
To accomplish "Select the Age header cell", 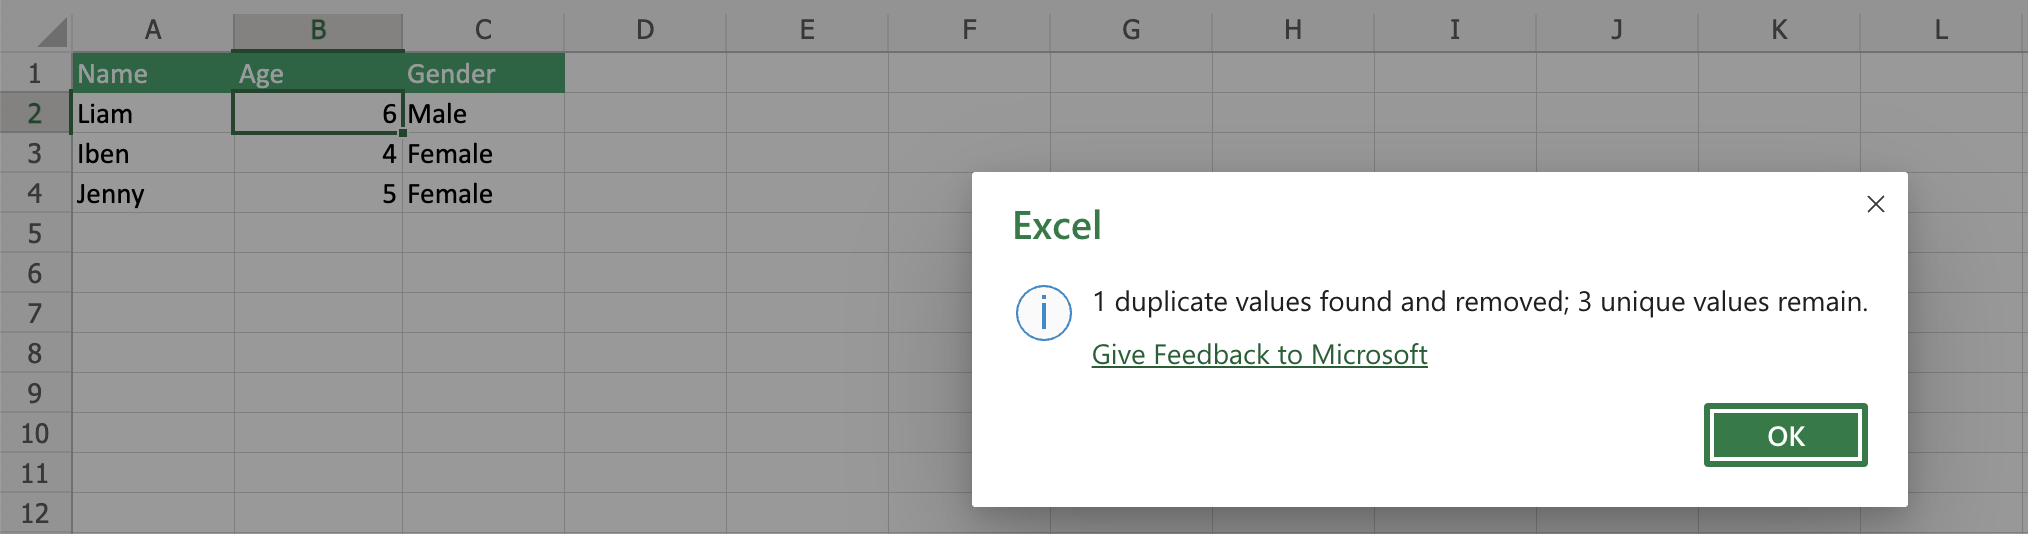I will [318, 73].
